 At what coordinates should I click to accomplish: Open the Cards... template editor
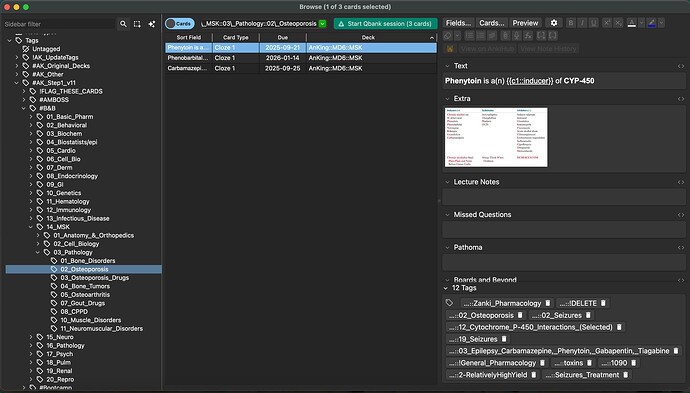492,23
